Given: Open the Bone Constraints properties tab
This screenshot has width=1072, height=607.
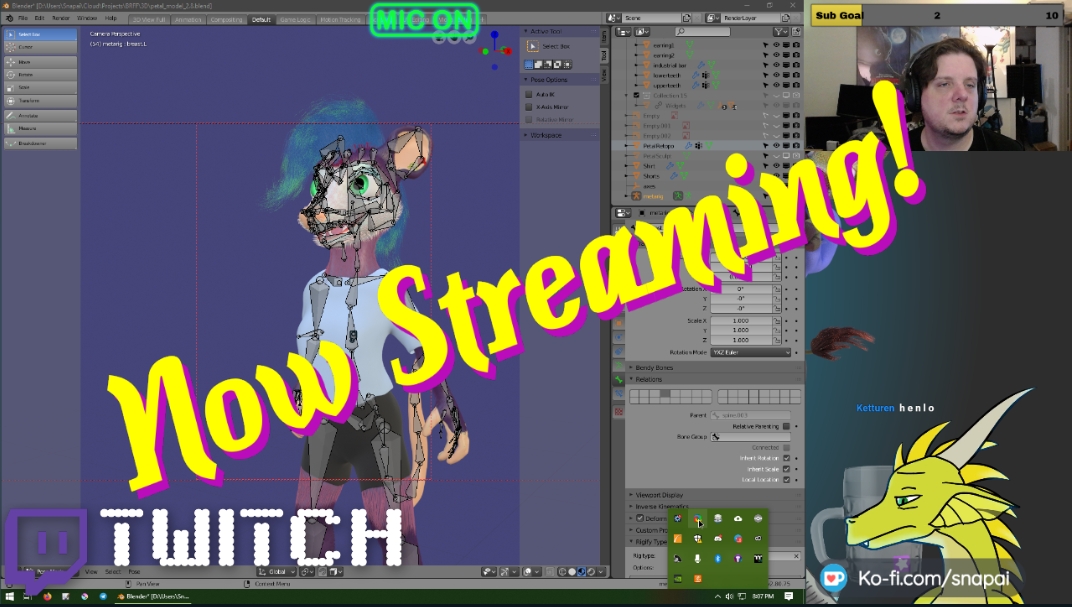Looking at the screenshot, I should click(x=619, y=395).
